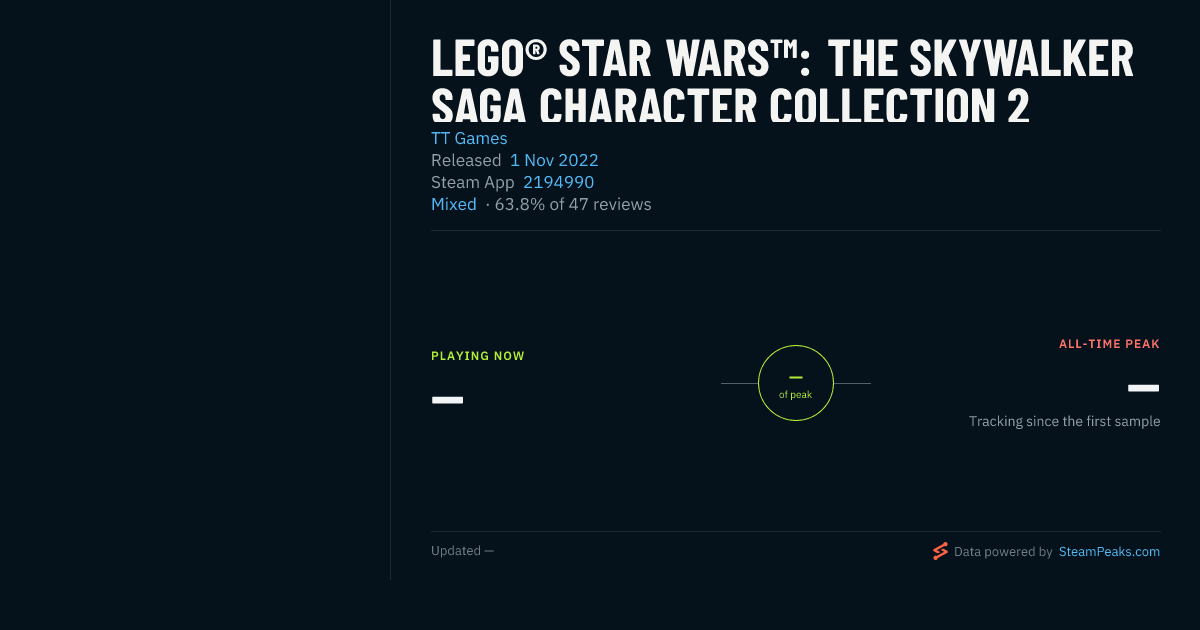Click the 'Steam App' label
1200x630 pixels.
point(473,182)
